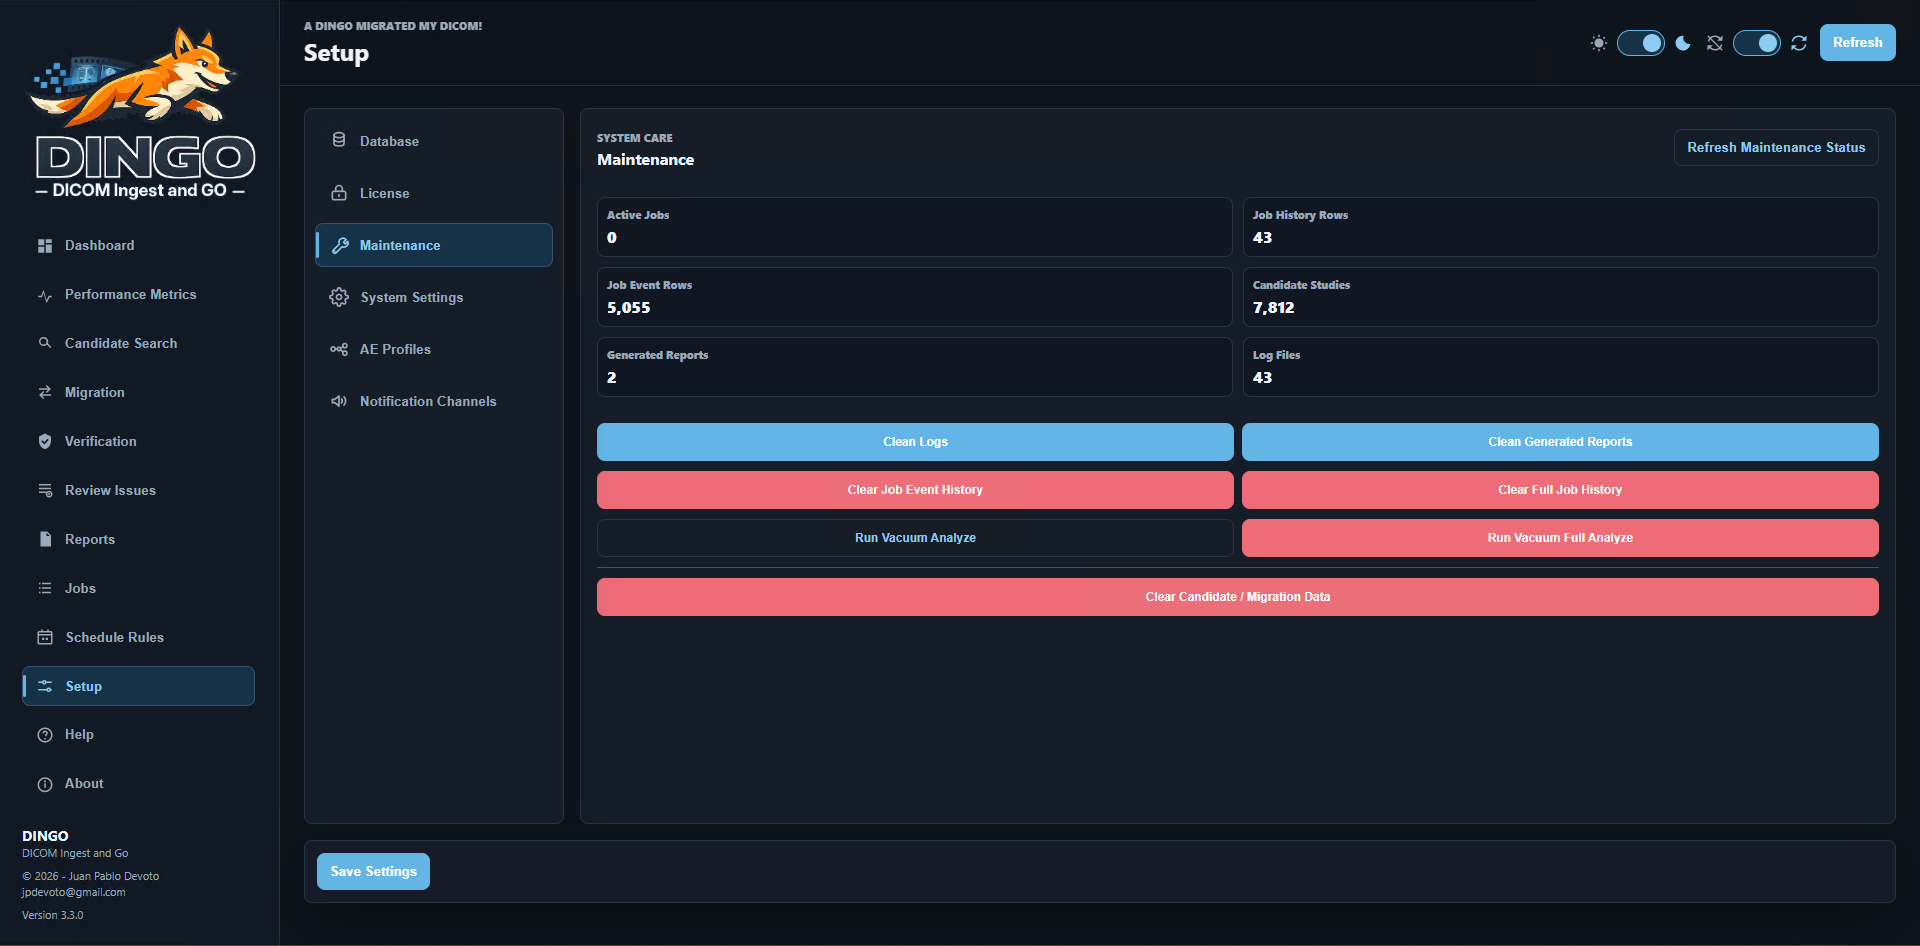Click the Jobs list icon
The height and width of the screenshot is (946, 1920).
(45, 588)
